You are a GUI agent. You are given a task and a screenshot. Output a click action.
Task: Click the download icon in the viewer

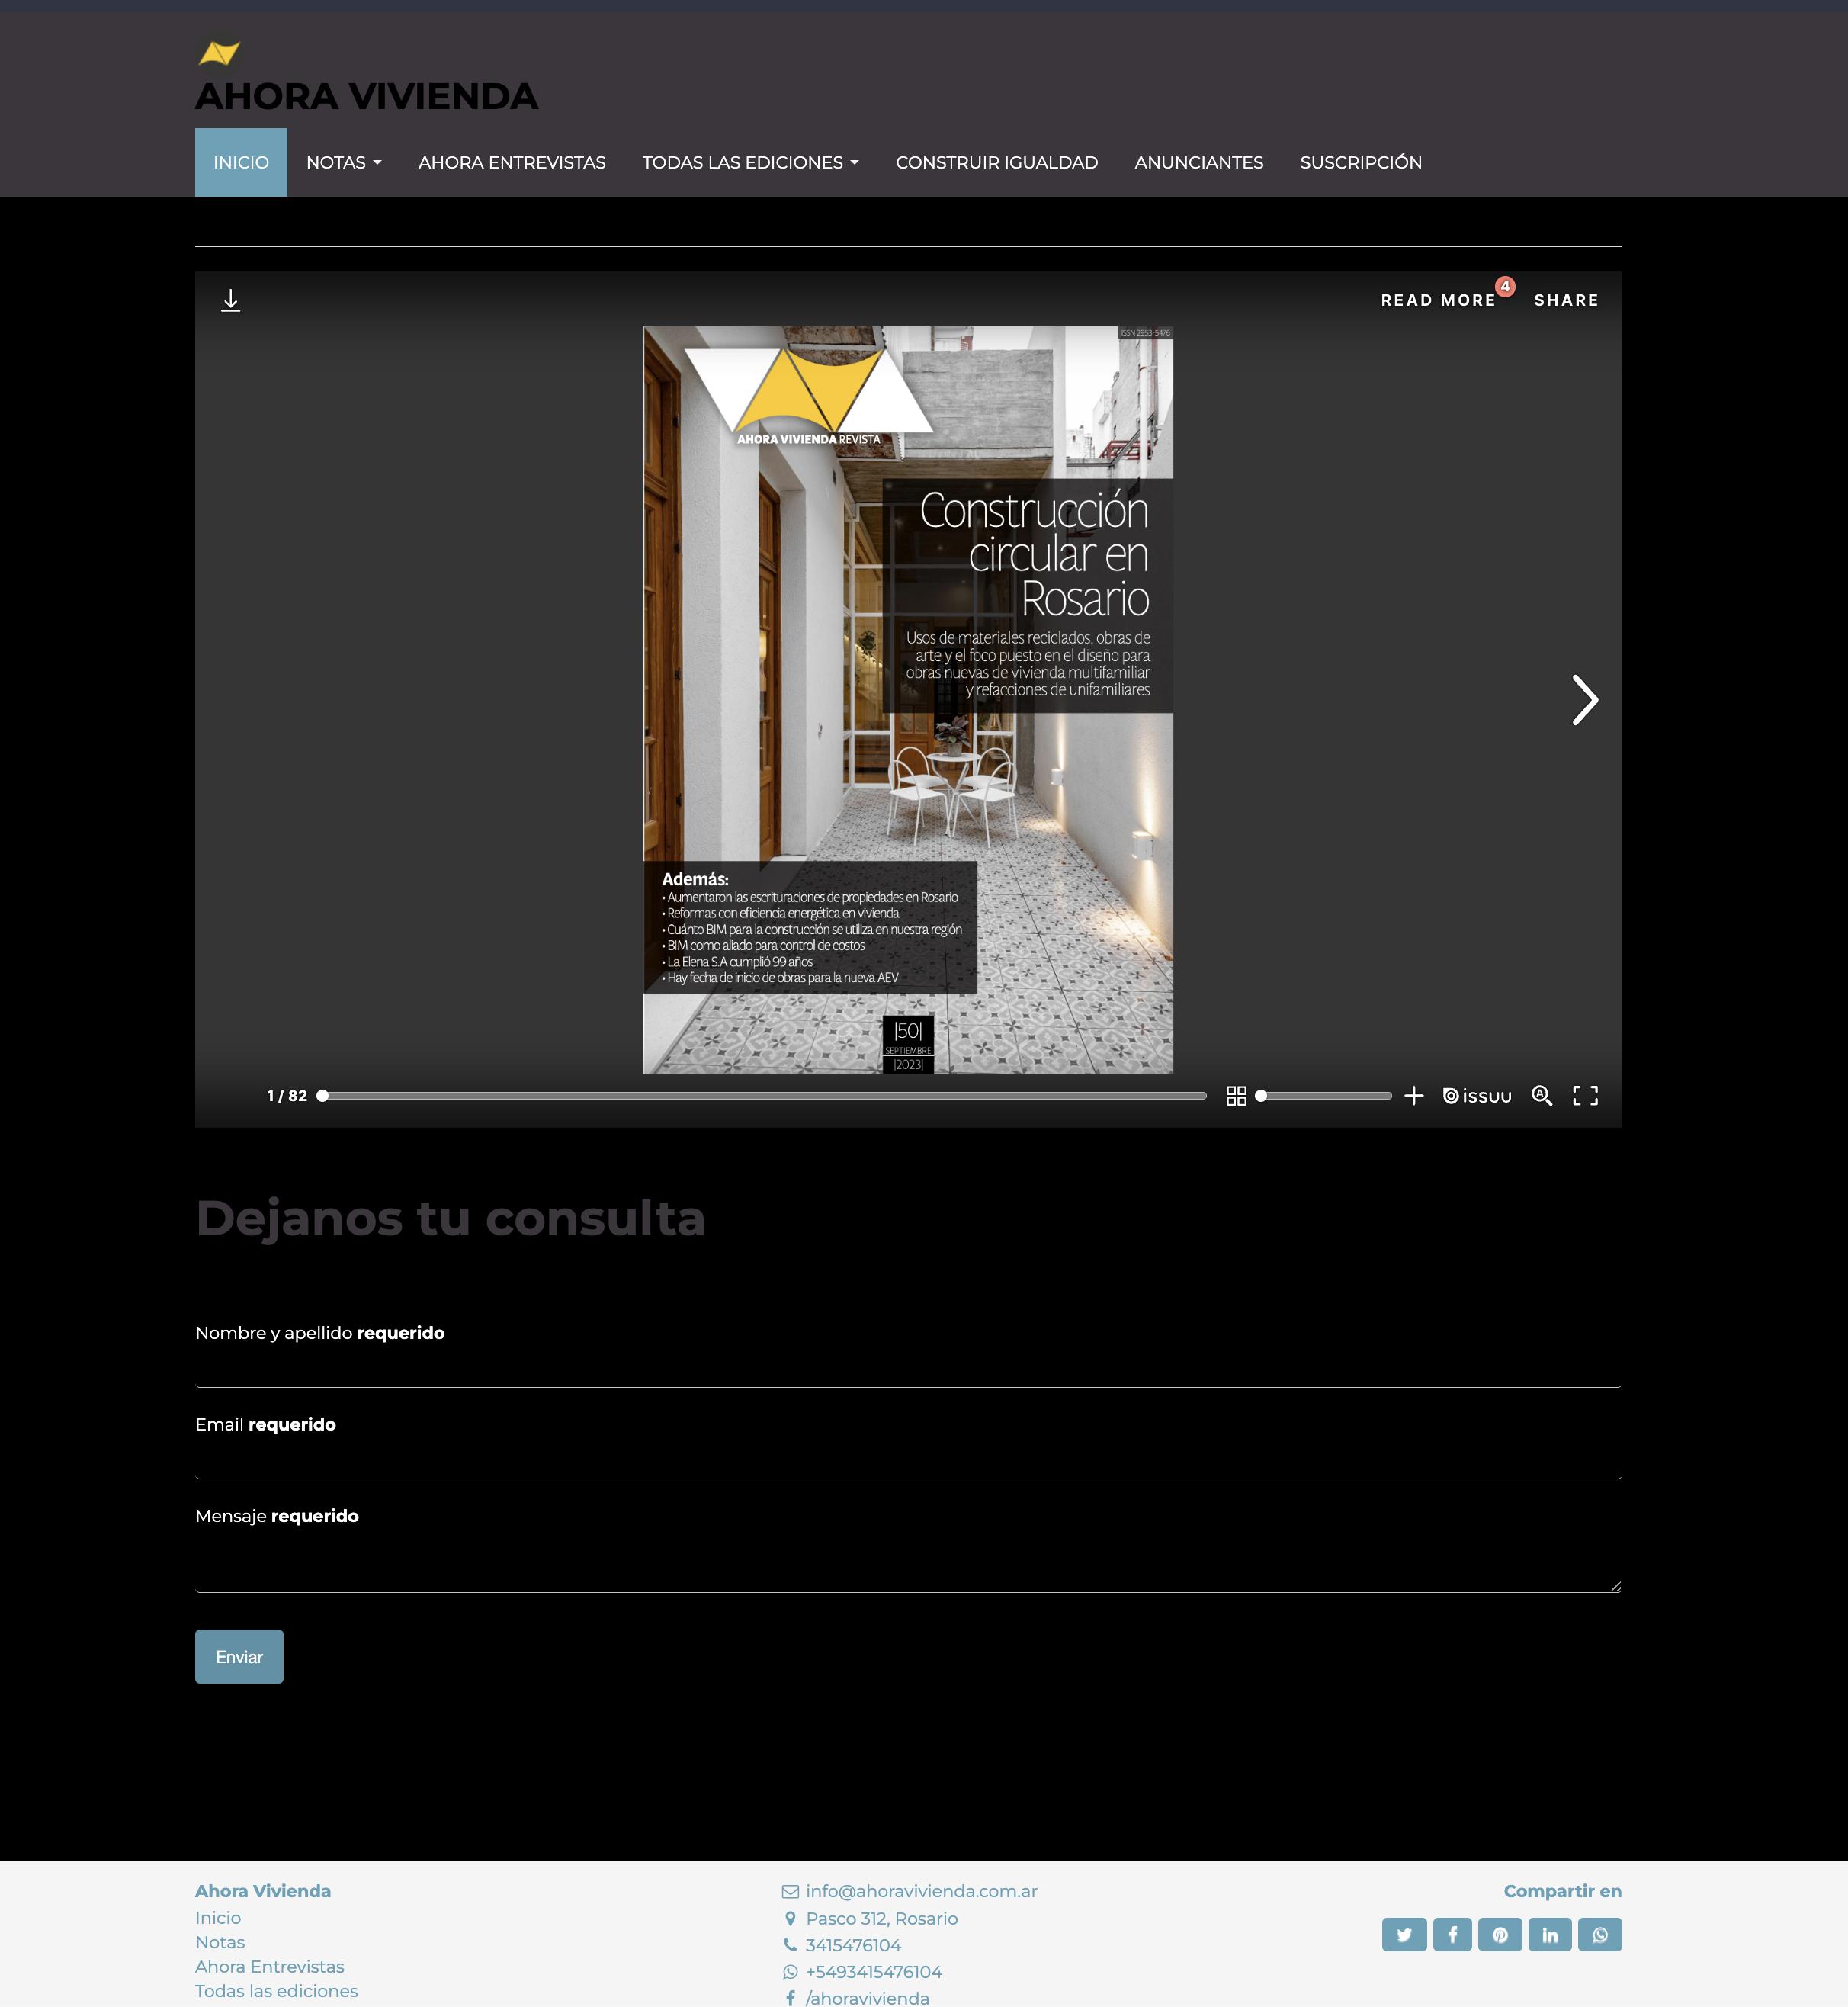coord(230,300)
